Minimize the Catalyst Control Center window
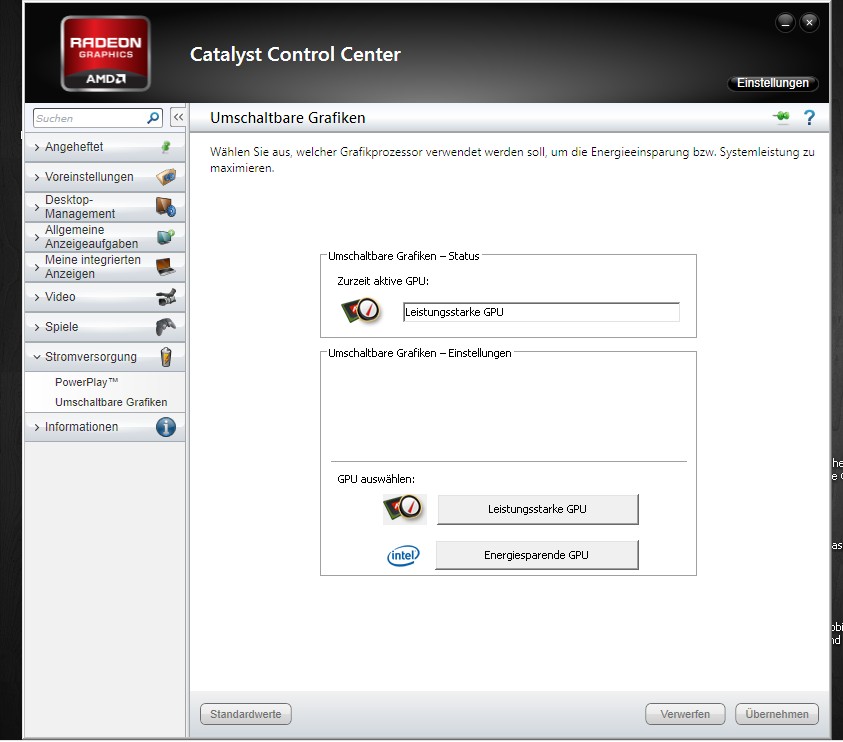This screenshot has height=742, width=843. (785, 23)
